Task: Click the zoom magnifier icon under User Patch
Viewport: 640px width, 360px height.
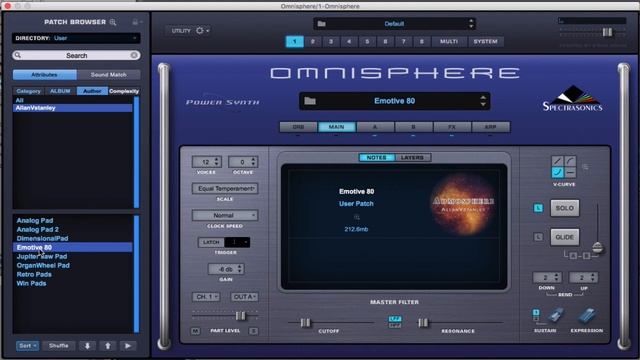Action: click(x=356, y=217)
